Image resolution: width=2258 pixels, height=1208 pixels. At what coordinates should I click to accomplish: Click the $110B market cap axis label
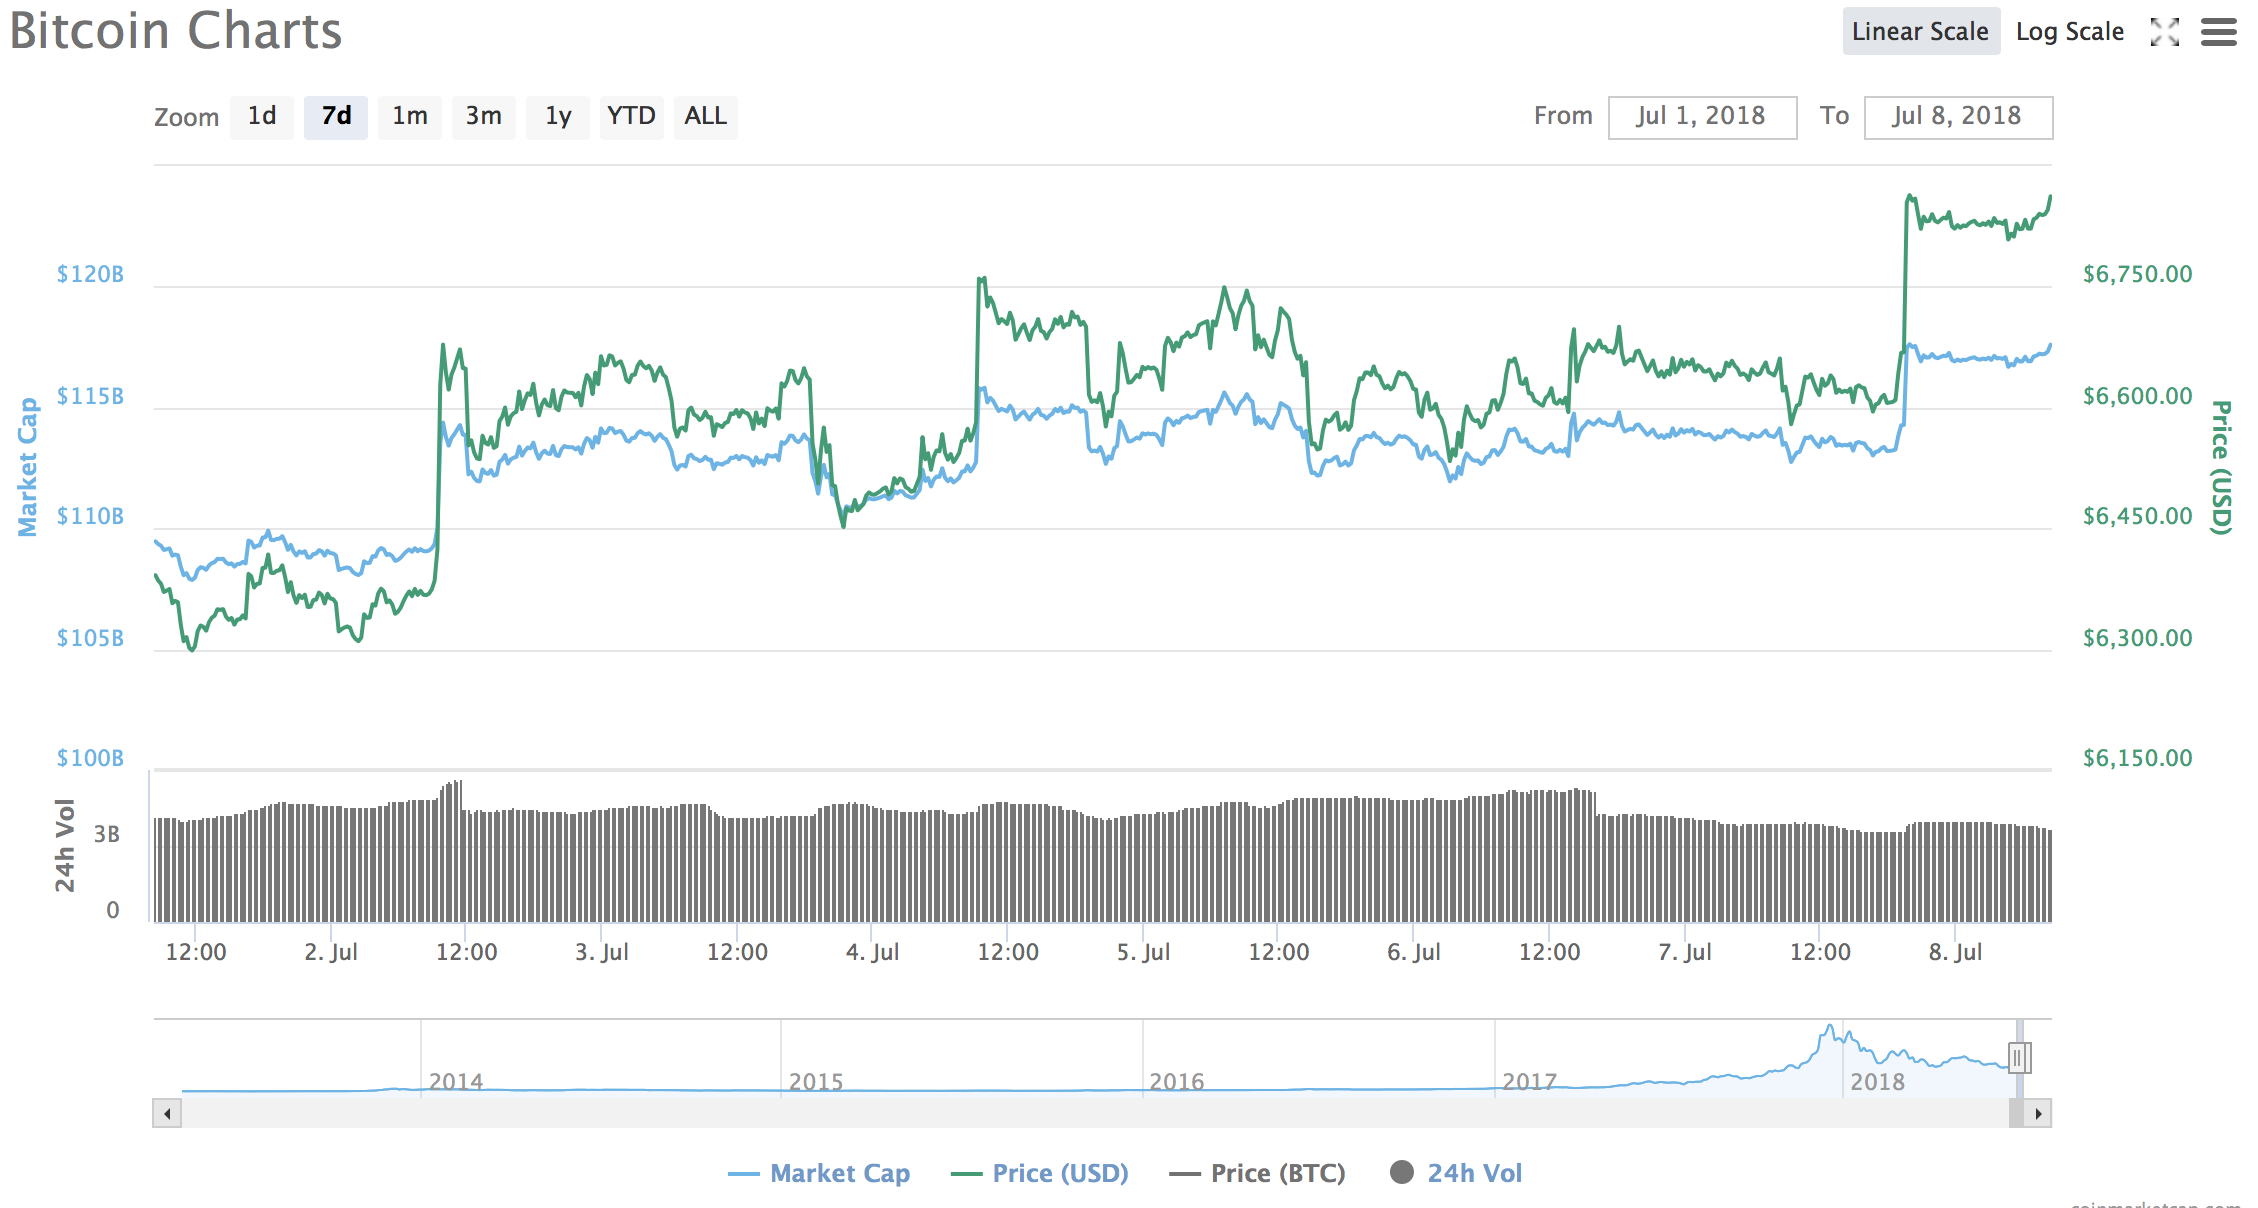(x=90, y=516)
